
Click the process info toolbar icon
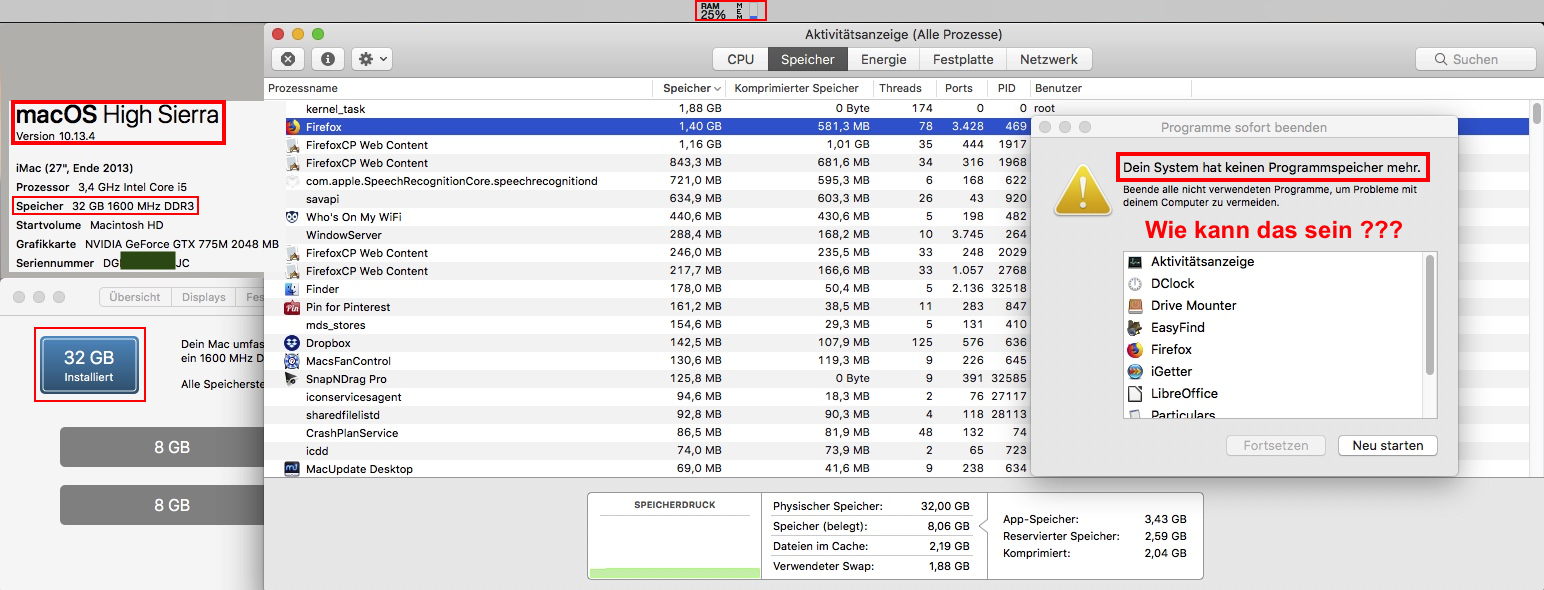point(327,59)
